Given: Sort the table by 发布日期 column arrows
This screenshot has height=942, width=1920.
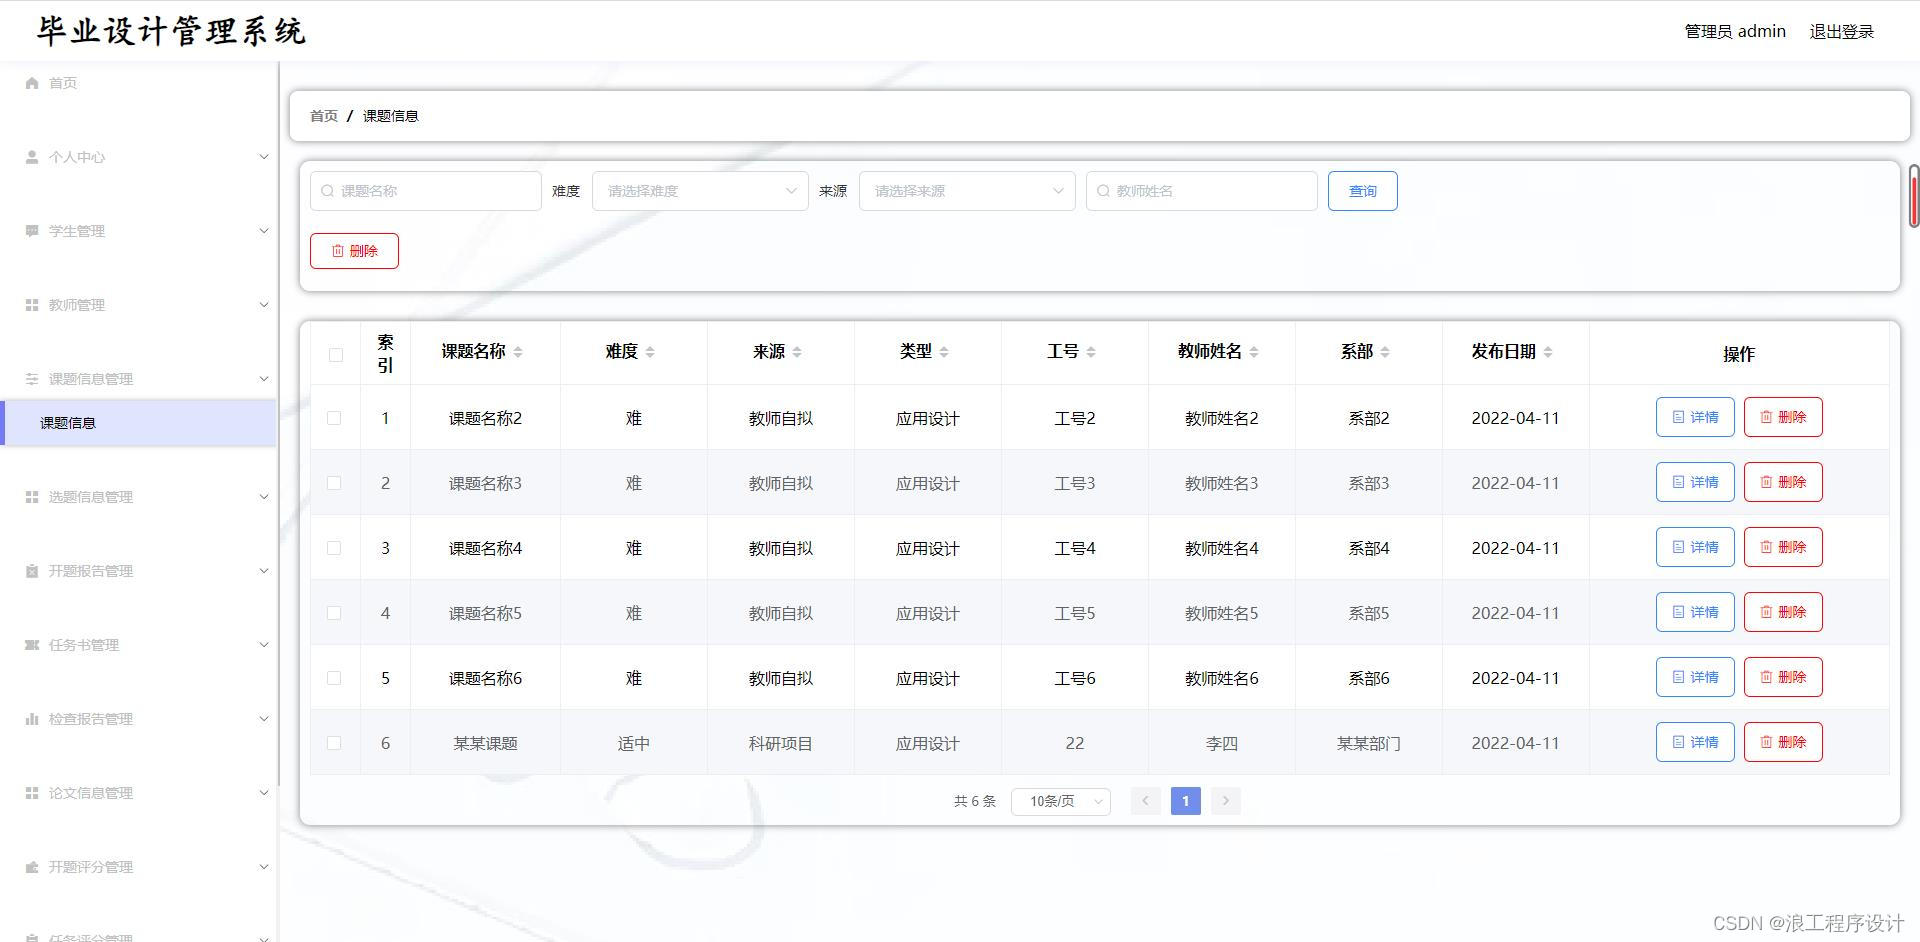Looking at the screenshot, I should click(x=1548, y=352).
